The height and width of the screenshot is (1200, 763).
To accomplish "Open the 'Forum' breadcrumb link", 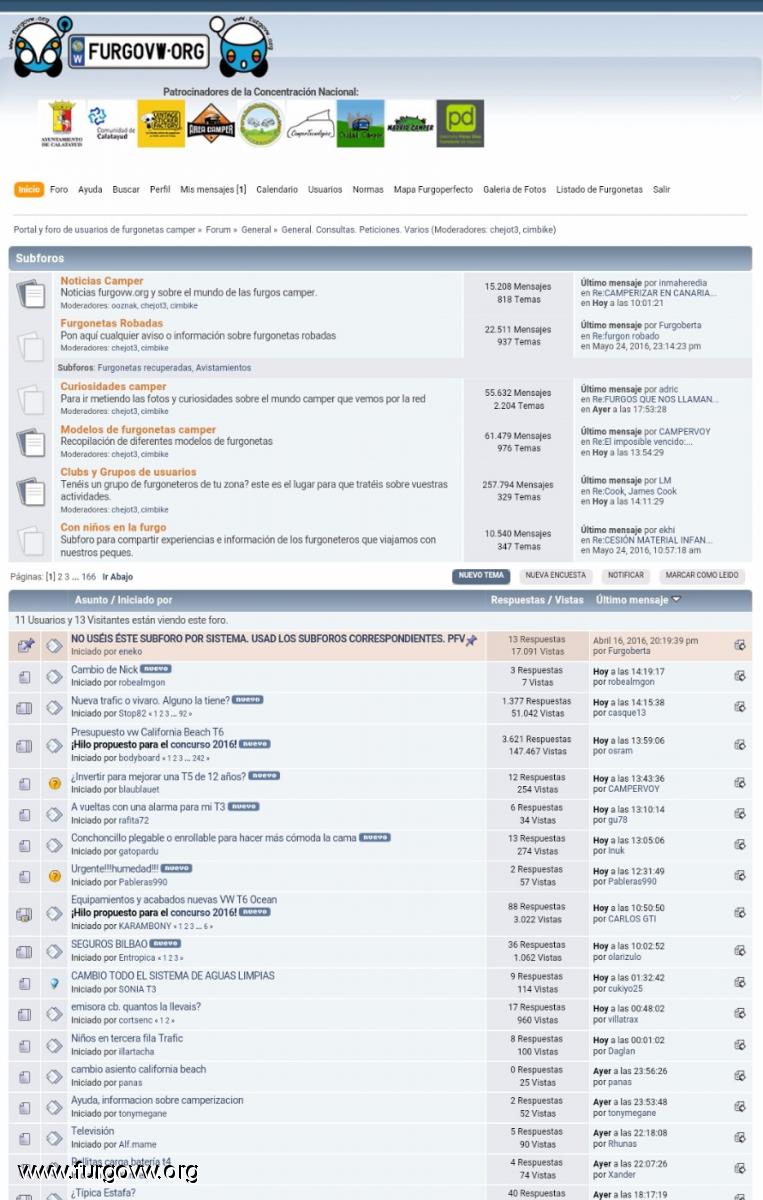I will (x=218, y=230).
